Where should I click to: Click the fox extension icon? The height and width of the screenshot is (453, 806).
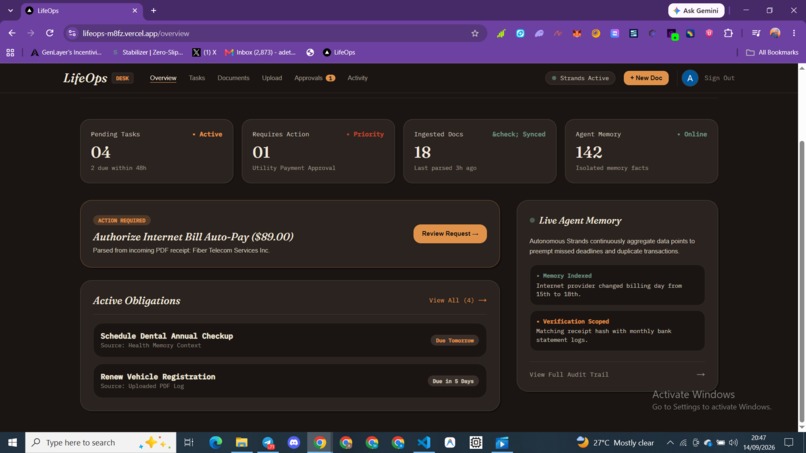point(577,33)
